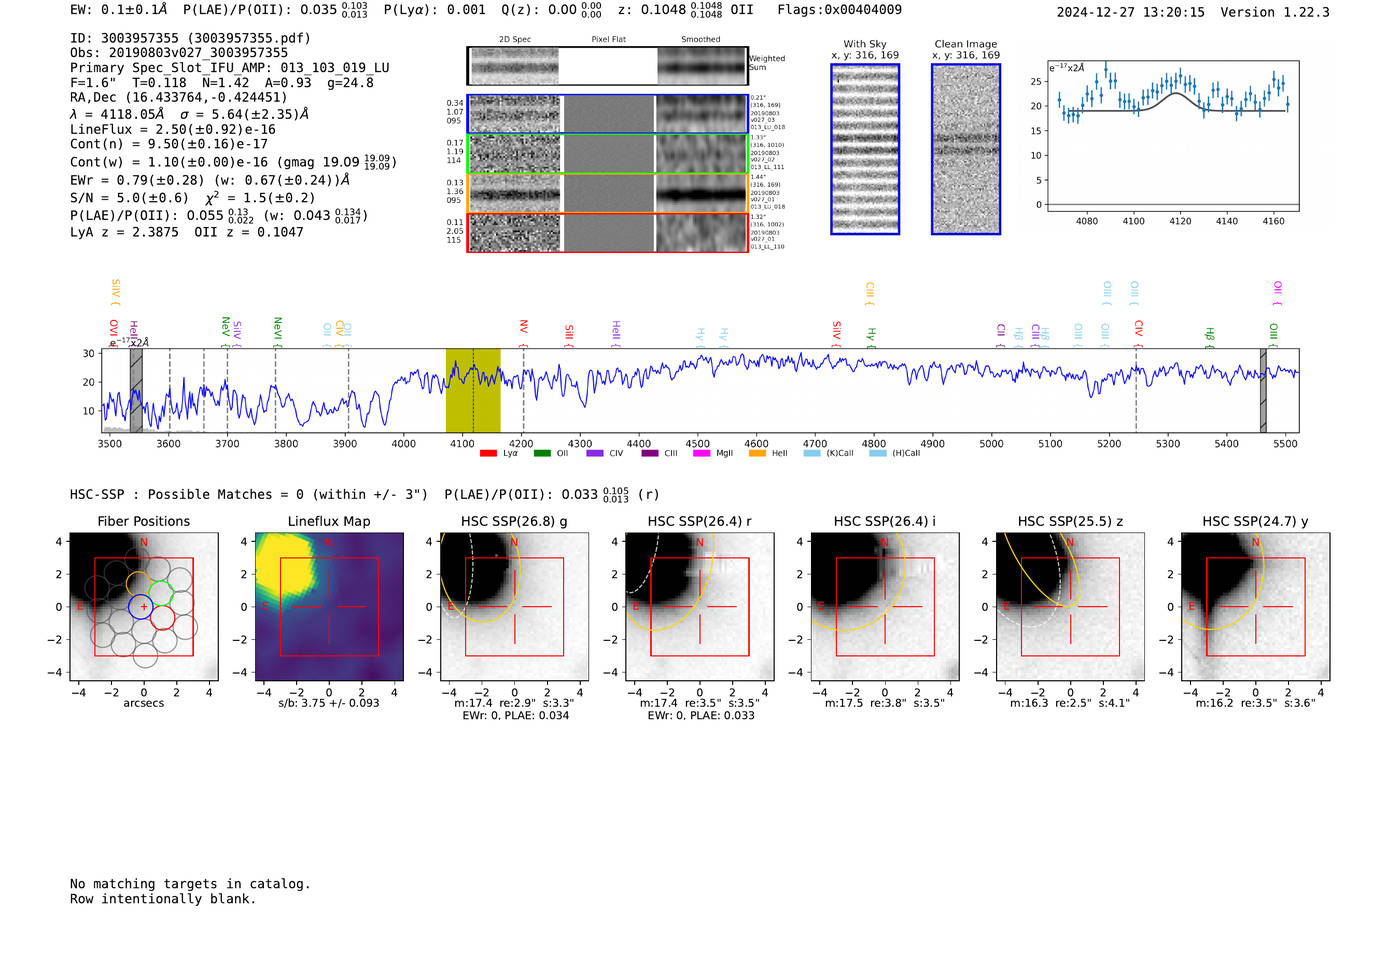Click the S/N = 5.0(±0.6) text
Image resolution: width=1400 pixels, height=953 pixels.
(x=129, y=198)
